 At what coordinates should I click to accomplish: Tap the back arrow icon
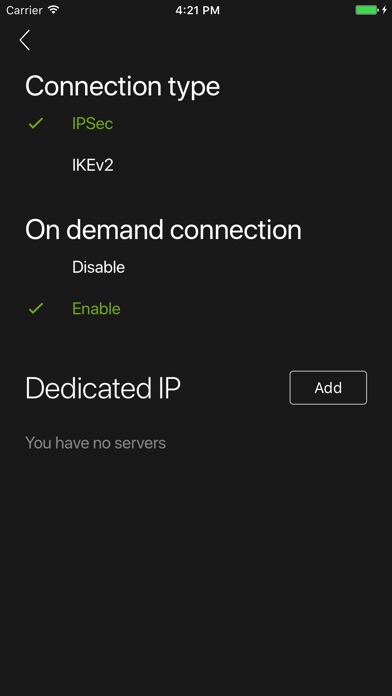[25, 40]
